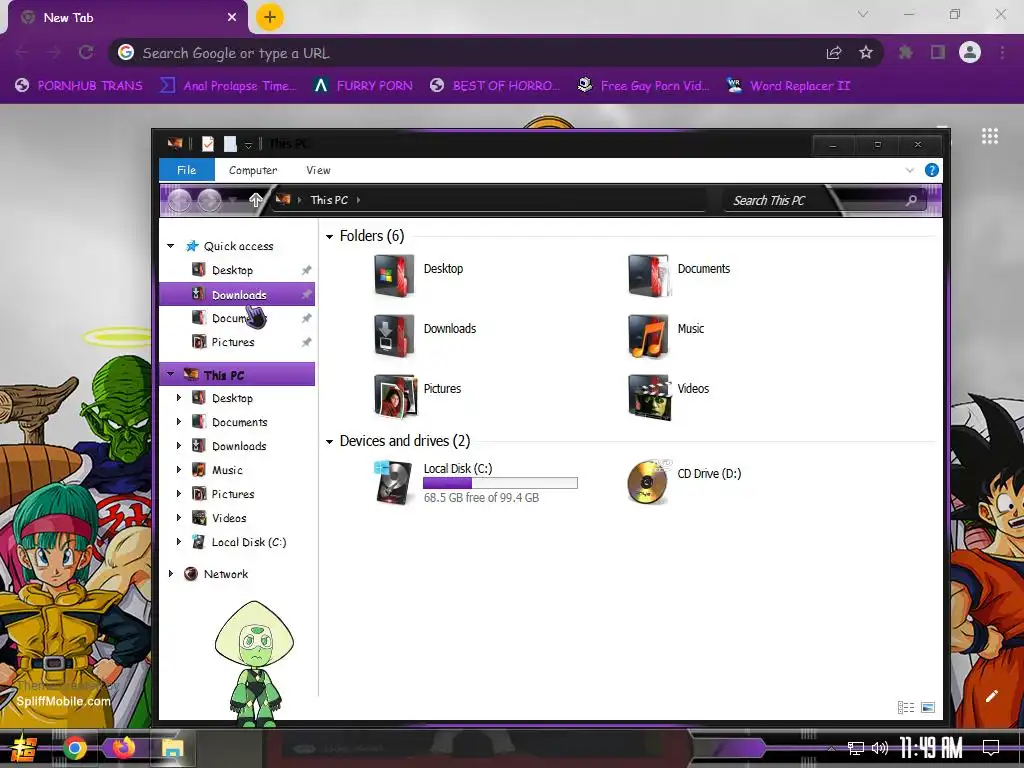The height and width of the screenshot is (768, 1024).
Task: Open Chrome extensions puzzle icon
Action: pyautogui.click(x=906, y=52)
